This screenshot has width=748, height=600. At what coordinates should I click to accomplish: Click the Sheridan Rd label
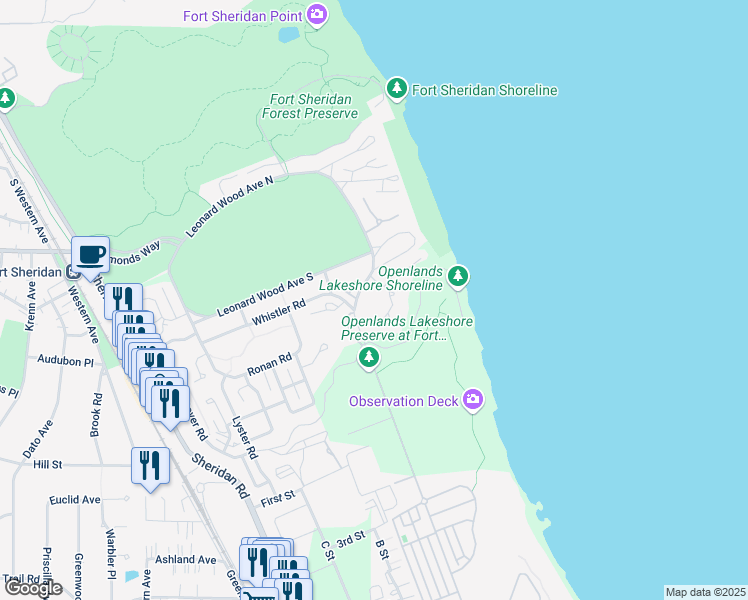[221, 476]
